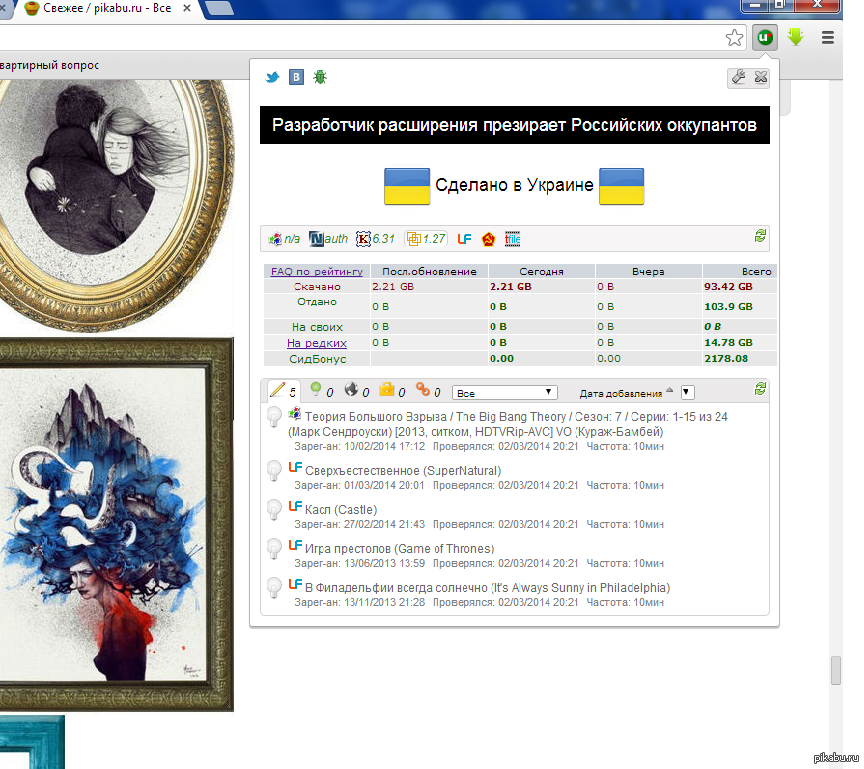
Task: Open Chrome's main menu button
Action: (828, 38)
